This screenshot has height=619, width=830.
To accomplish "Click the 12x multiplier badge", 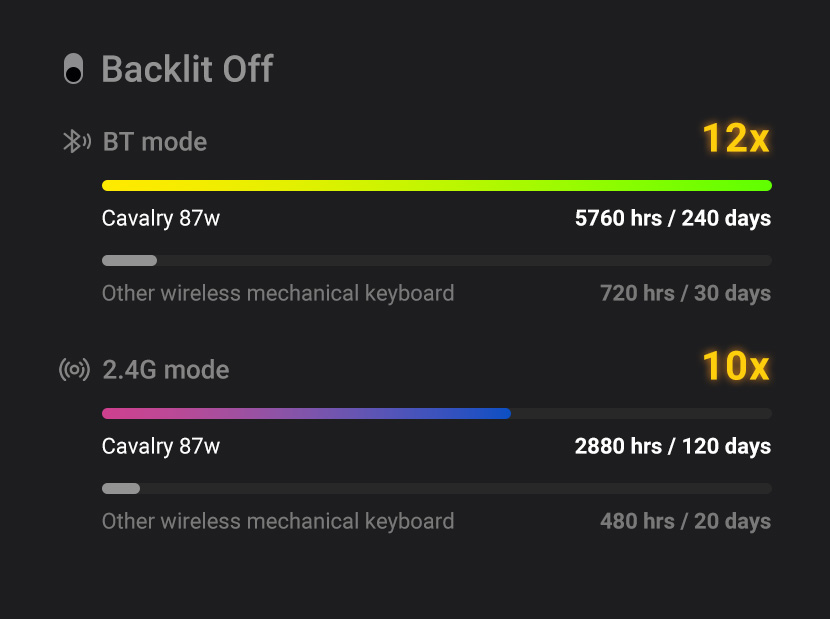I will click(x=735, y=139).
